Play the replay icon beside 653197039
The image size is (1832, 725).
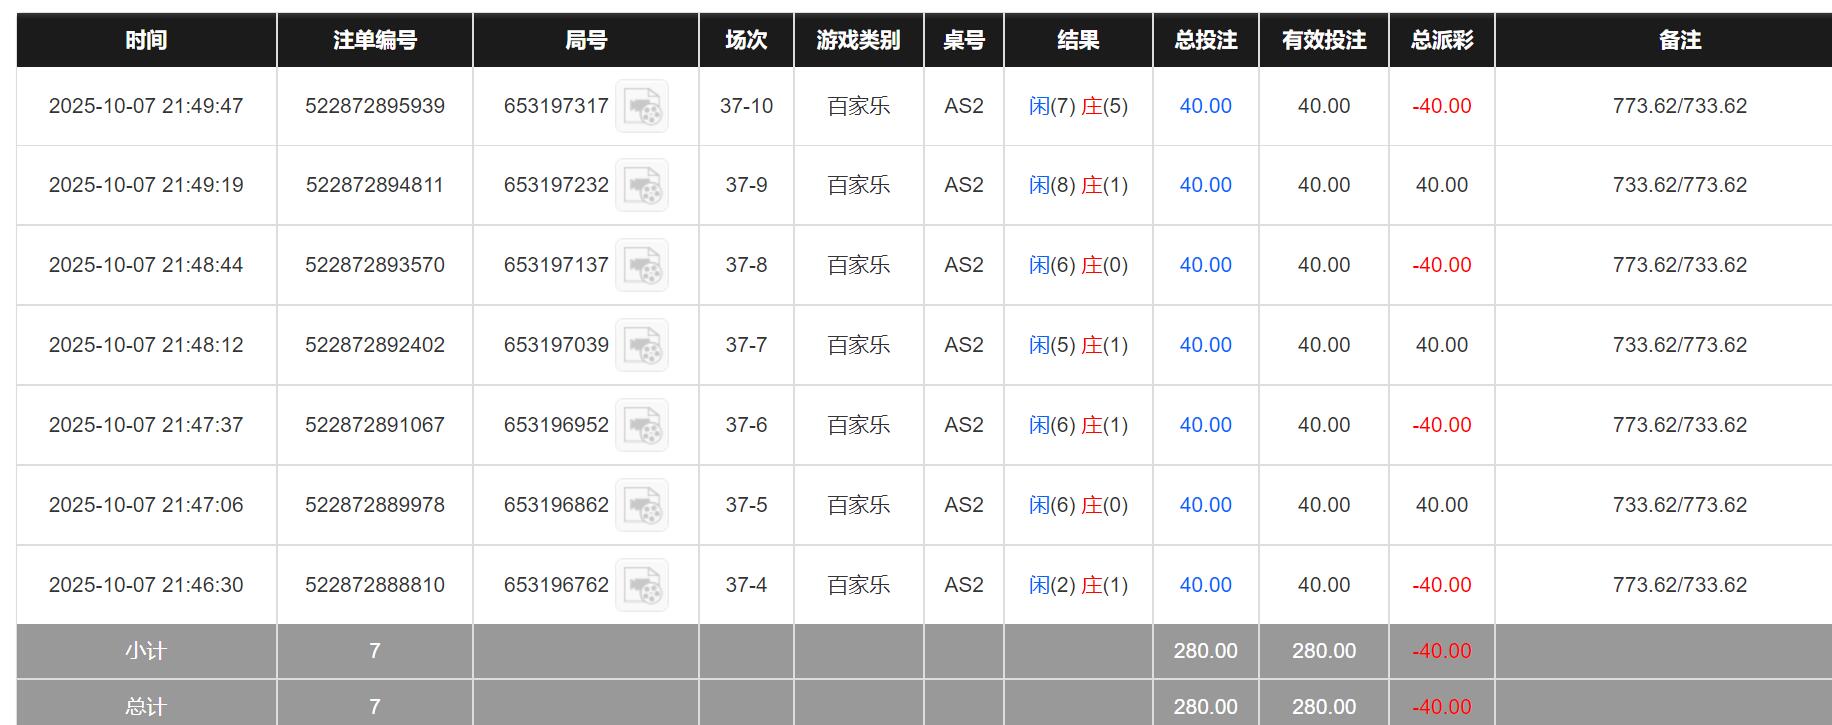pyautogui.click(x=645, y=345)
